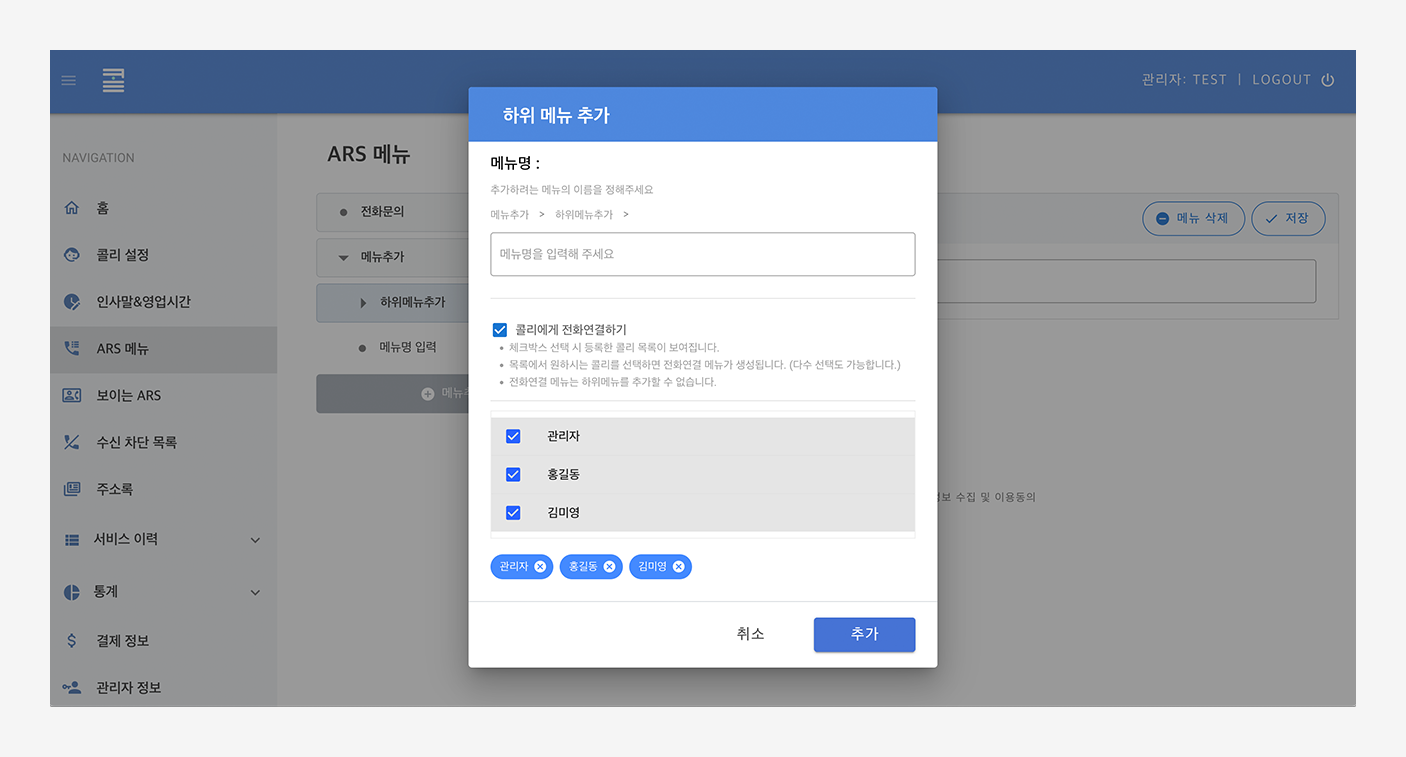Click the home icon in the navigation
1406x757 pixels.
[71, 208]
